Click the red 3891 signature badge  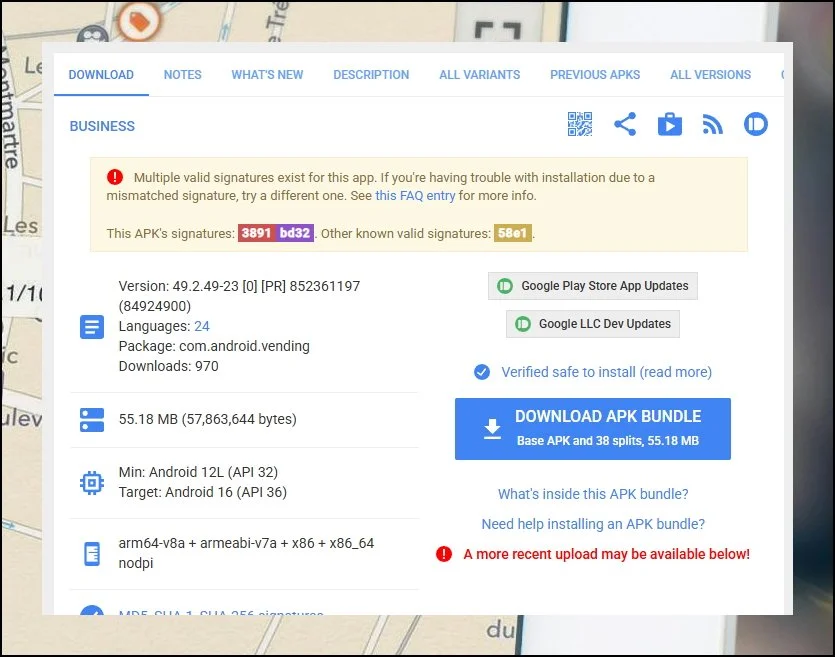point(256,233)
